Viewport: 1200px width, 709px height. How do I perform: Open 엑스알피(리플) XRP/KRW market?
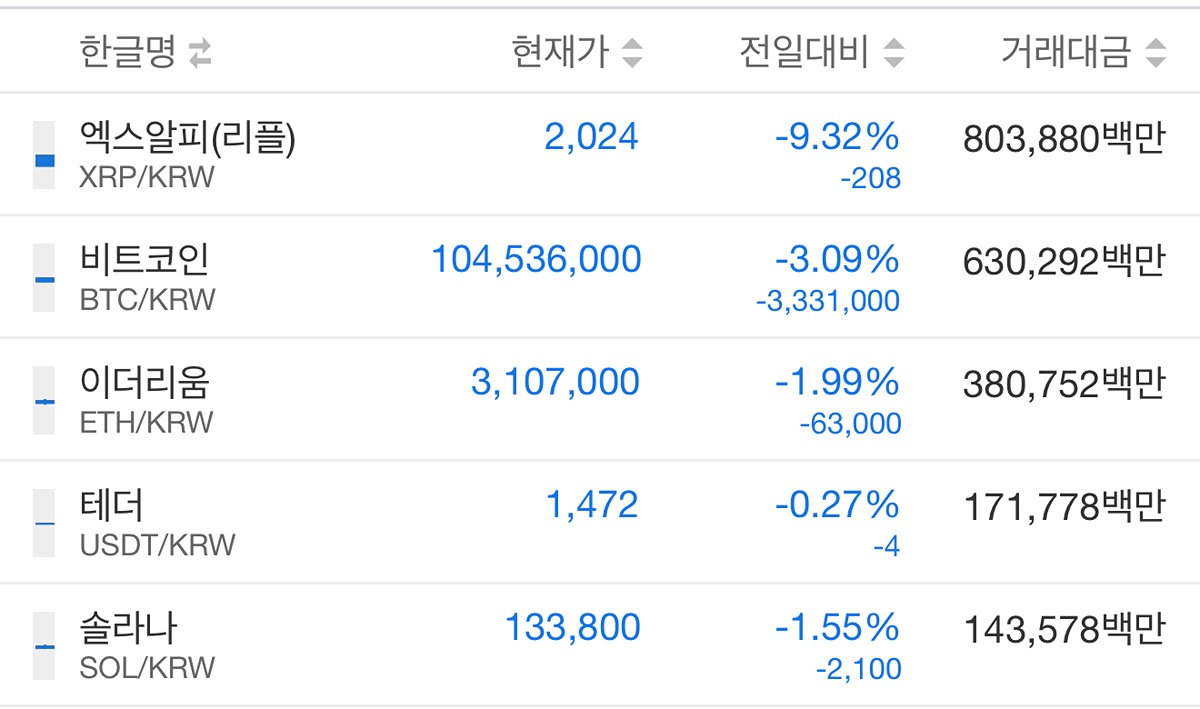(x=600, y=154)
